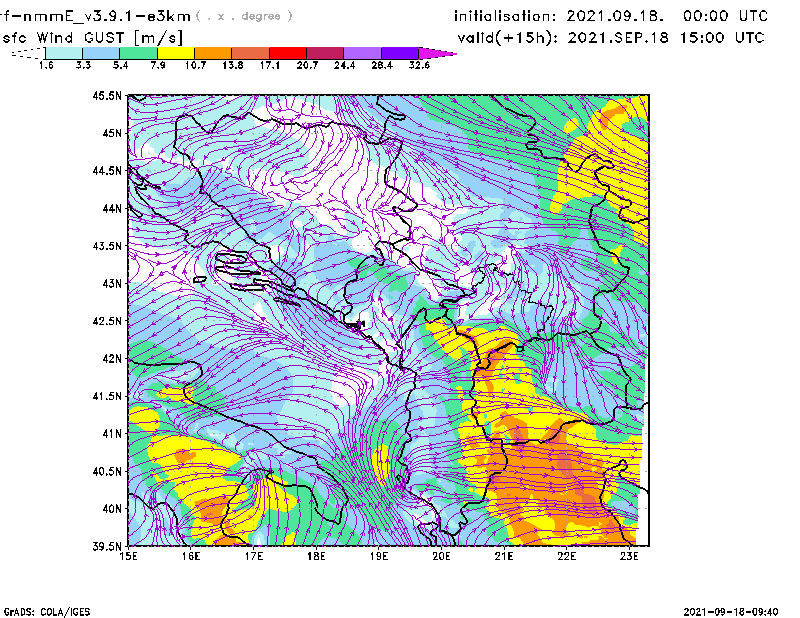Click the violet legend swatch from 28.4
This screenshot has width=800, height=618.
coord(400,53)
